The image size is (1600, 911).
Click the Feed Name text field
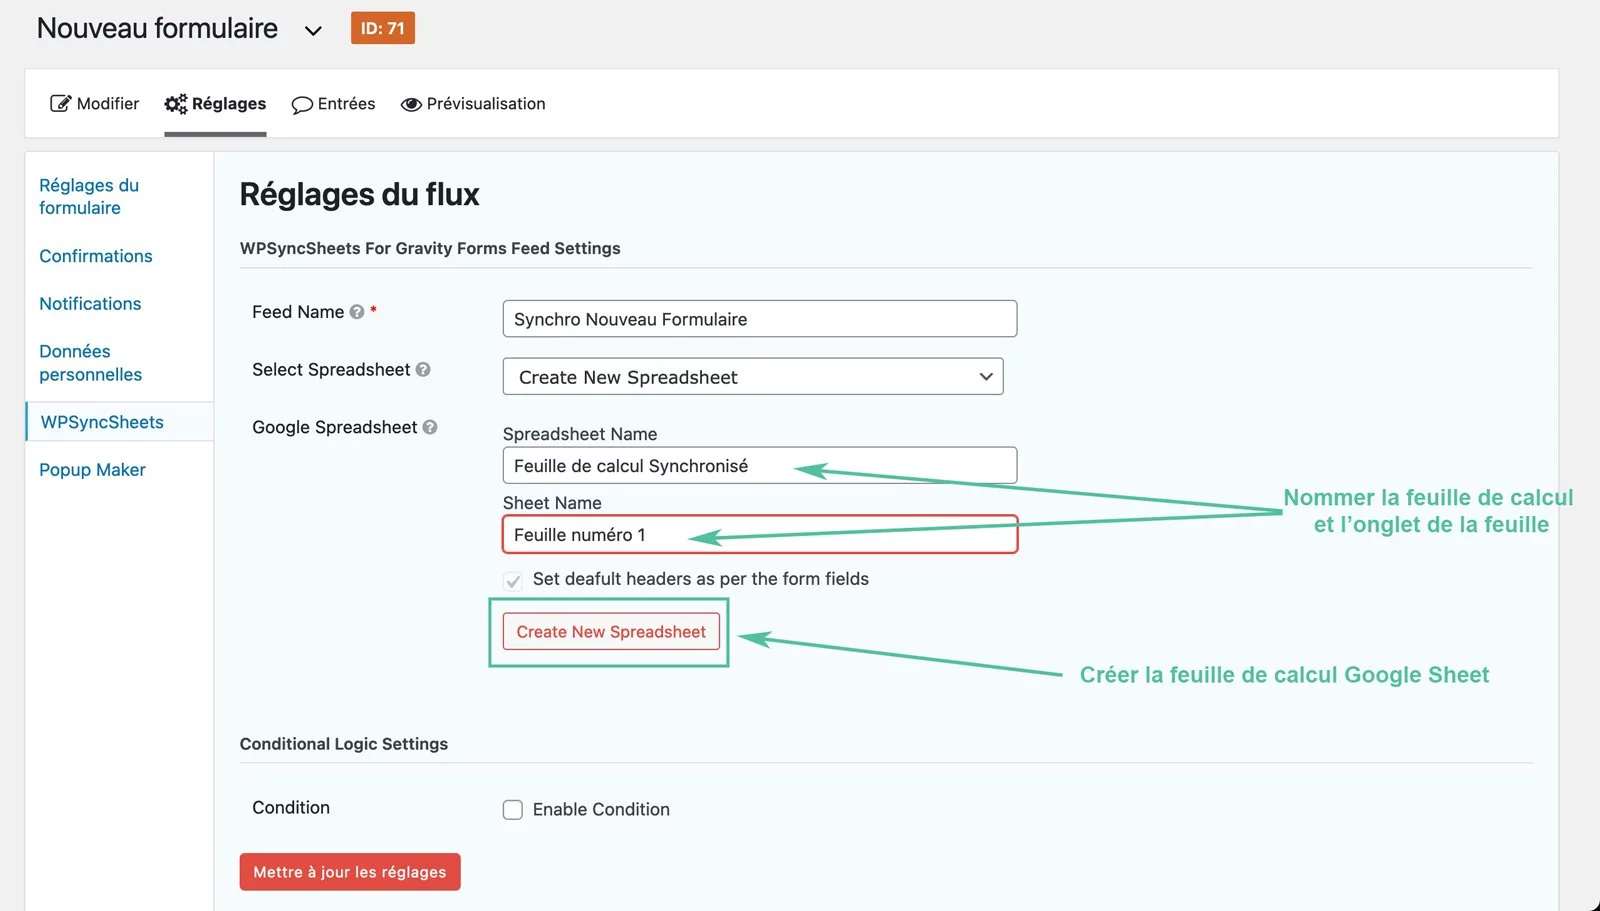click(x=758, y=319)
